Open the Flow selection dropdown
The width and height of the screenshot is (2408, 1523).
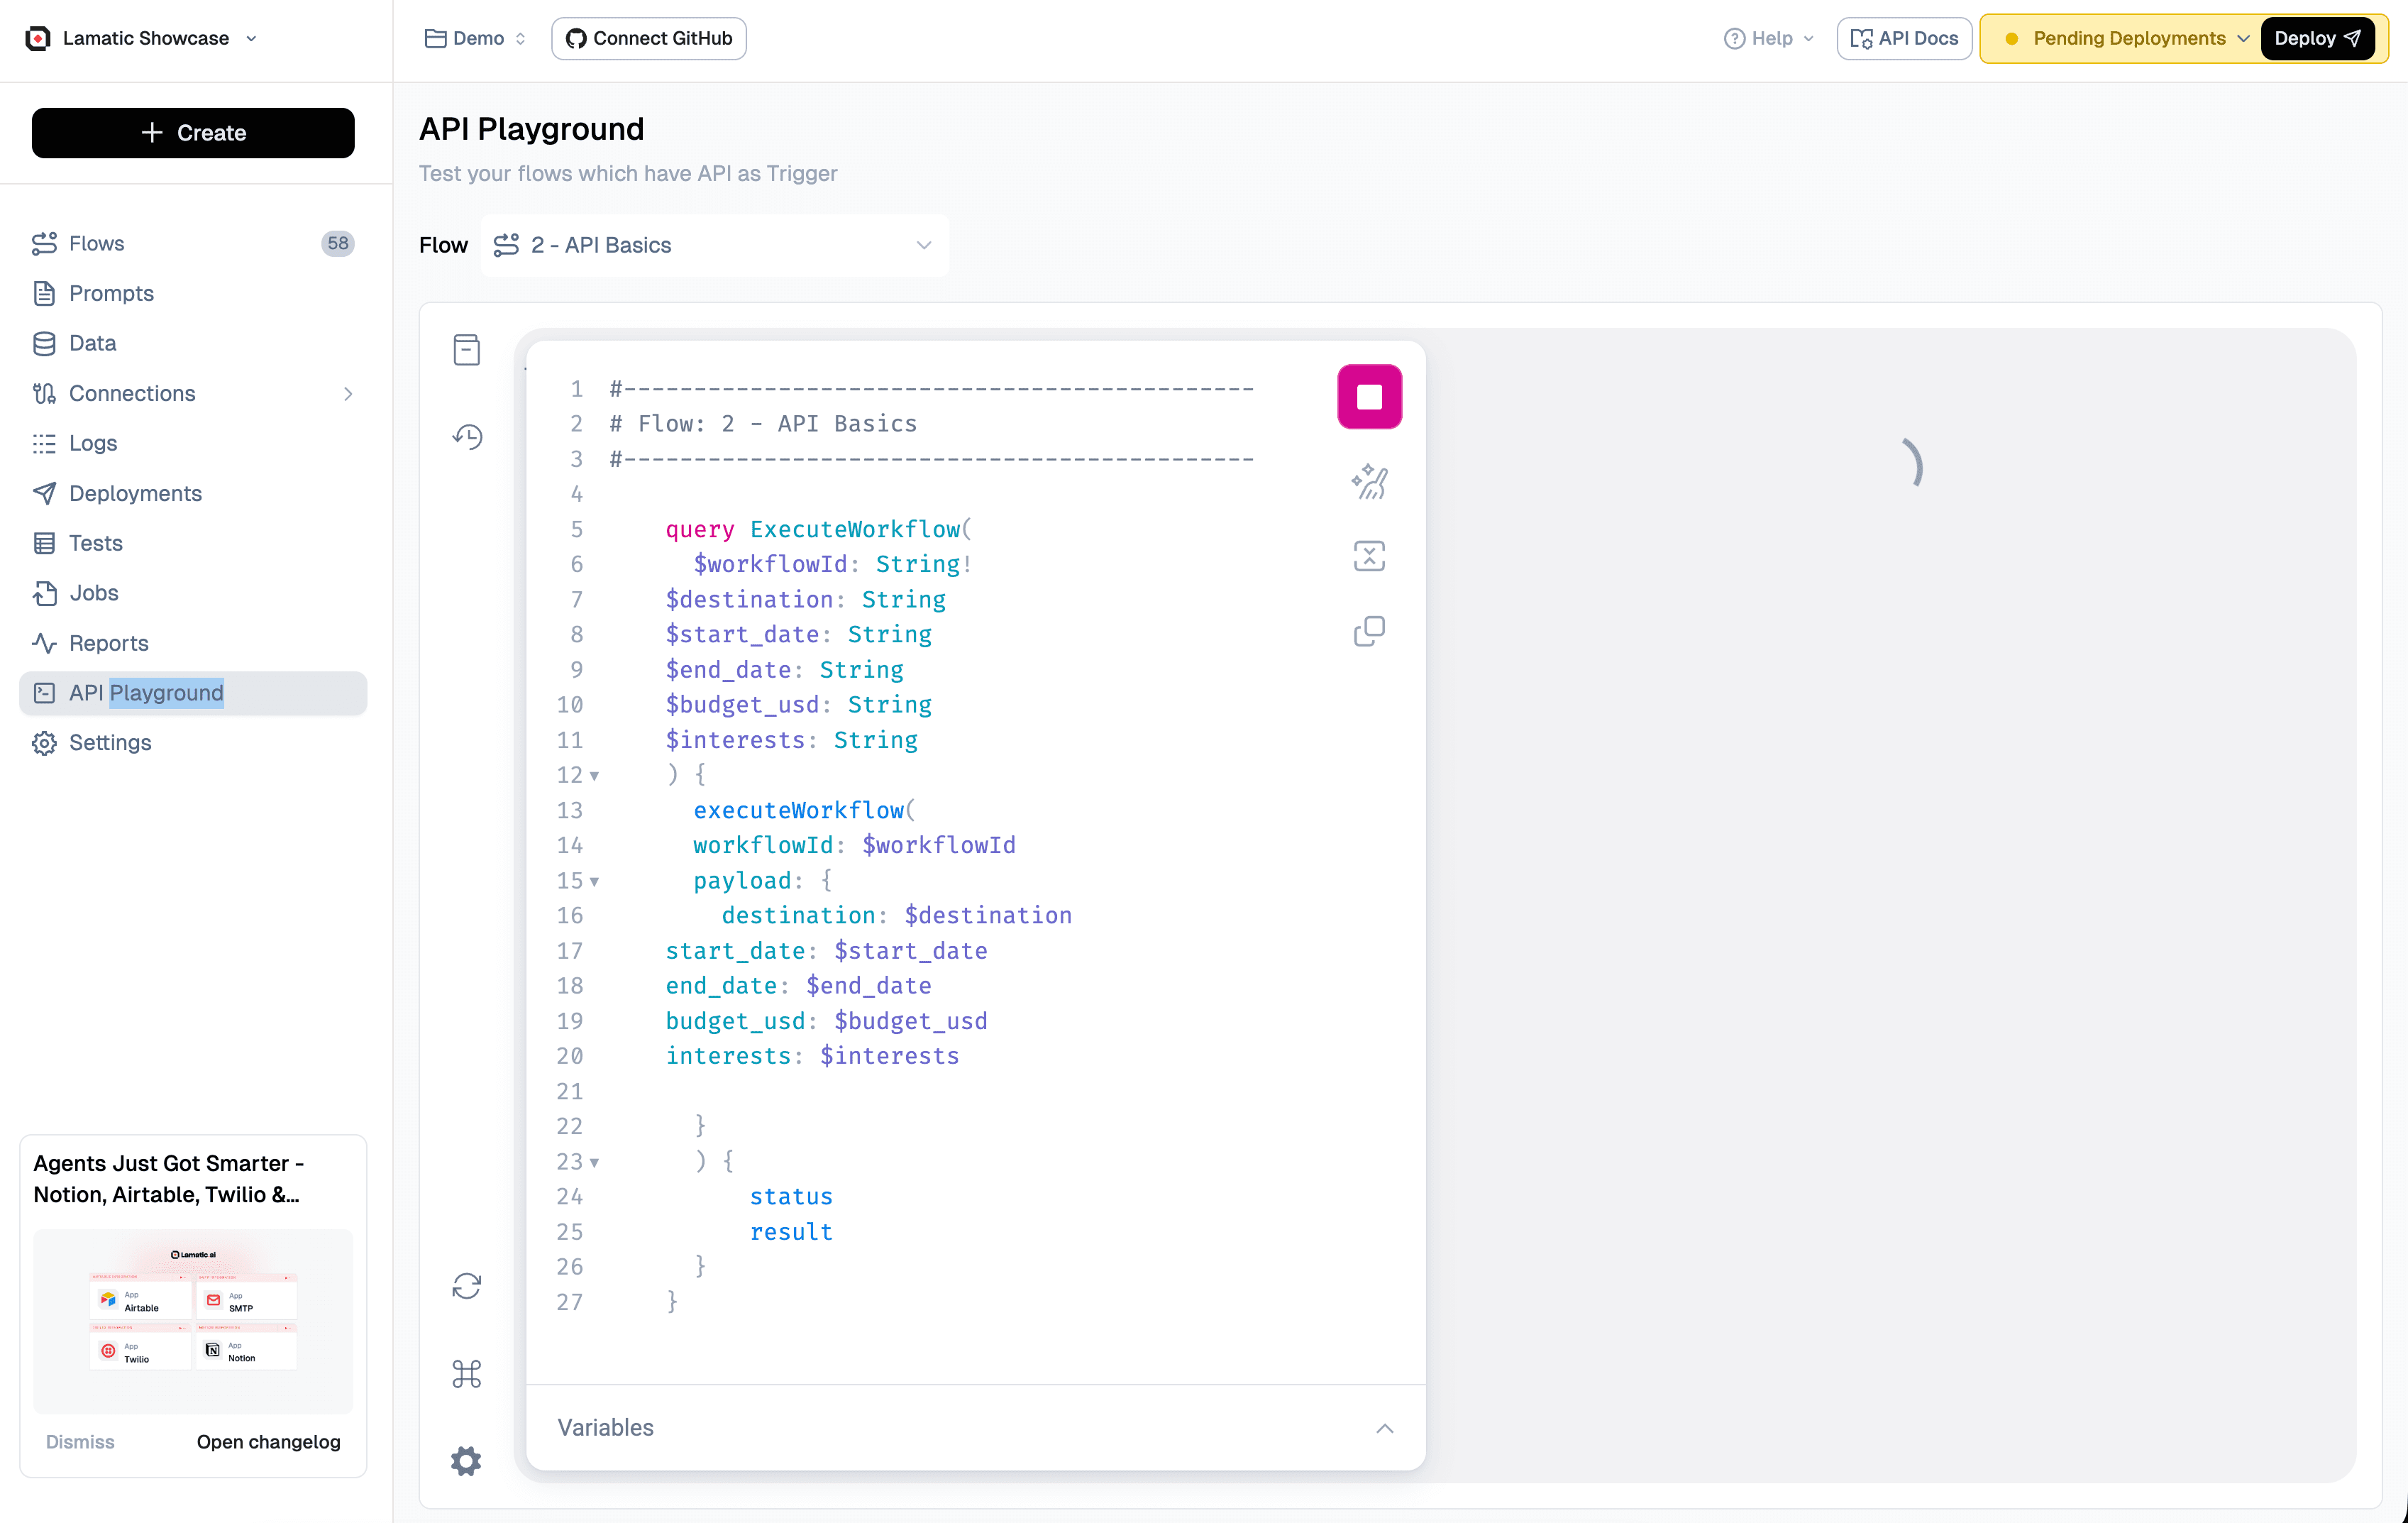[x=714, y=245]
